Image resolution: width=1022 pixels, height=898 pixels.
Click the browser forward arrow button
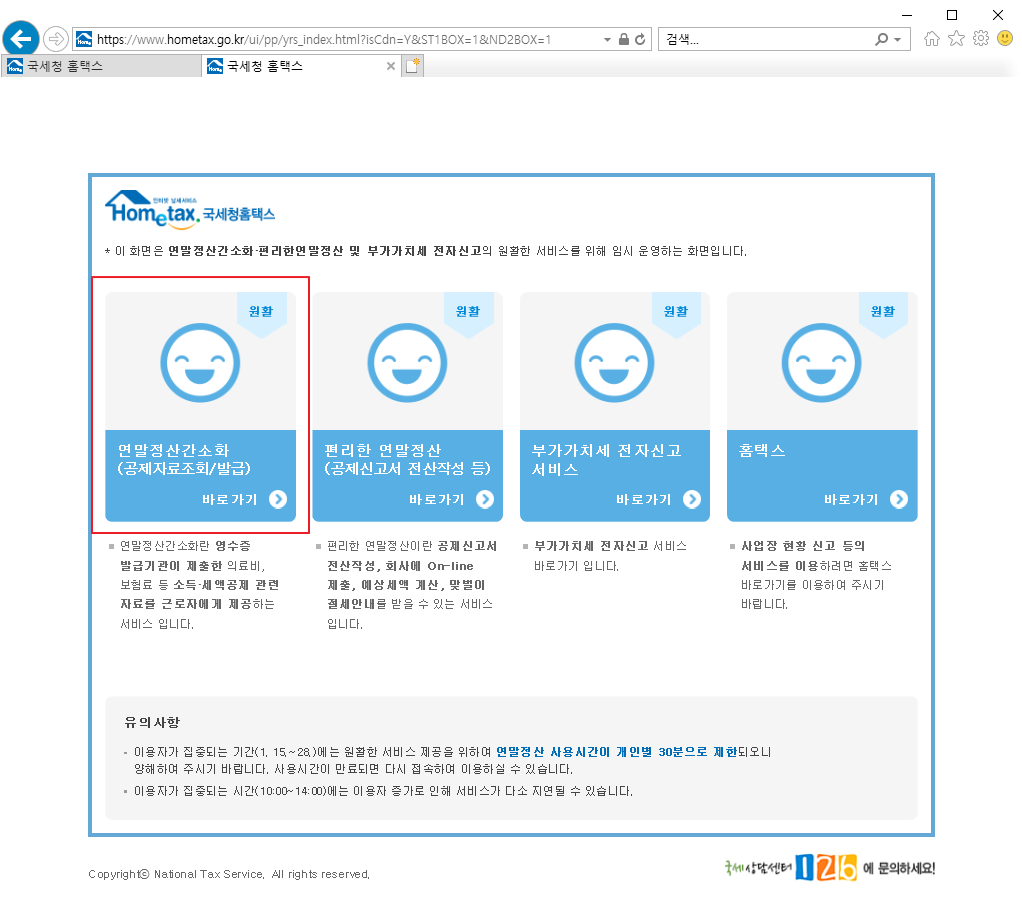click(x=56, y=39)
